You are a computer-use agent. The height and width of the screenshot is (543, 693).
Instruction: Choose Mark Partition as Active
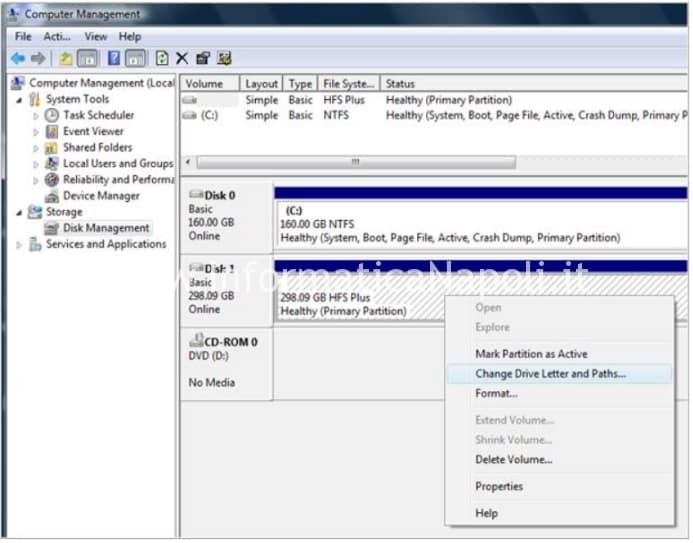(560, 354)
